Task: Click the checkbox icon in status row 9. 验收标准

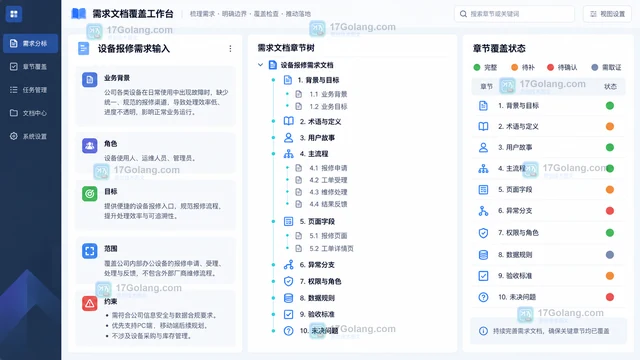Action: tap(483, 276)
